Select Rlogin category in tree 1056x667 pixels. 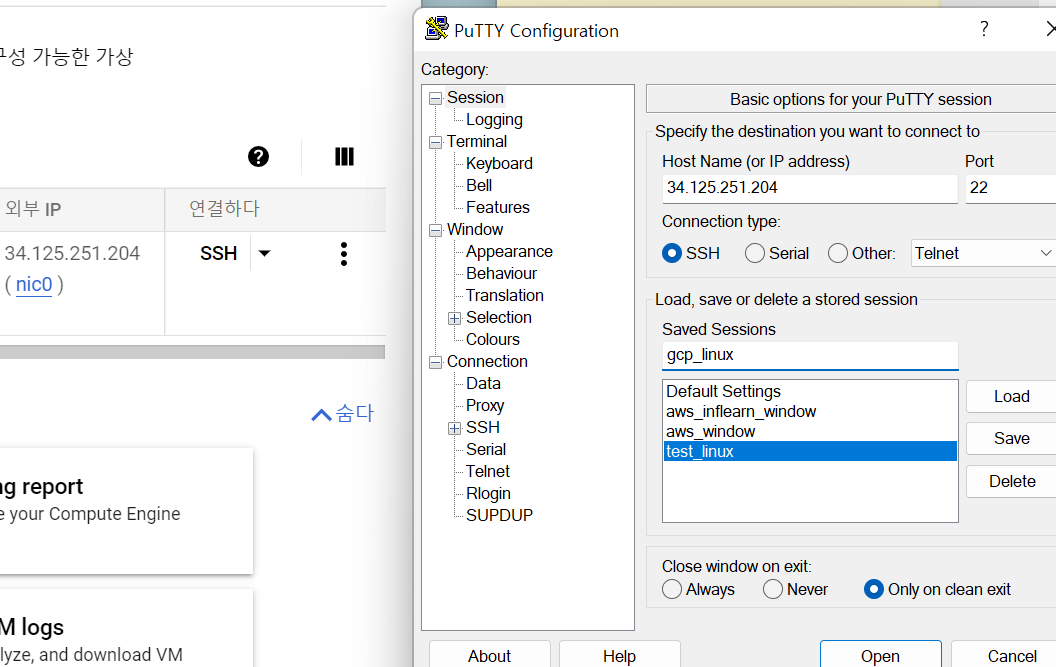488,494
